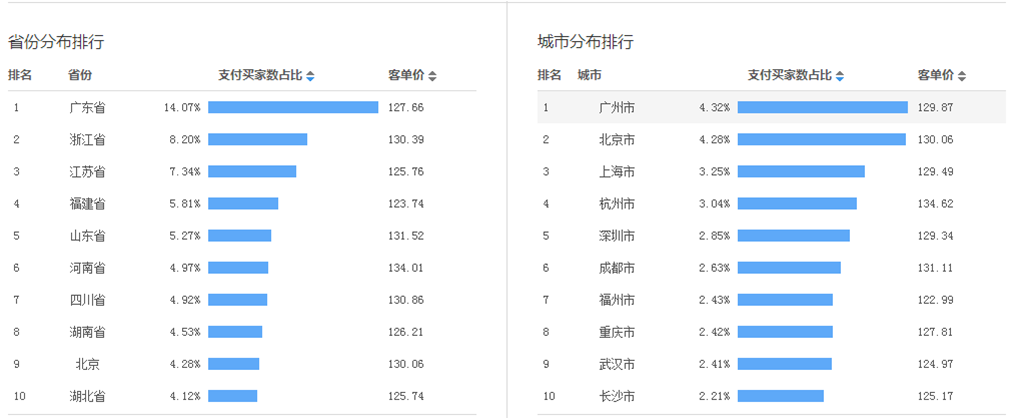Select 江苏省 in province ranking
Screen dimensions: 1024x419
(87, 172)
